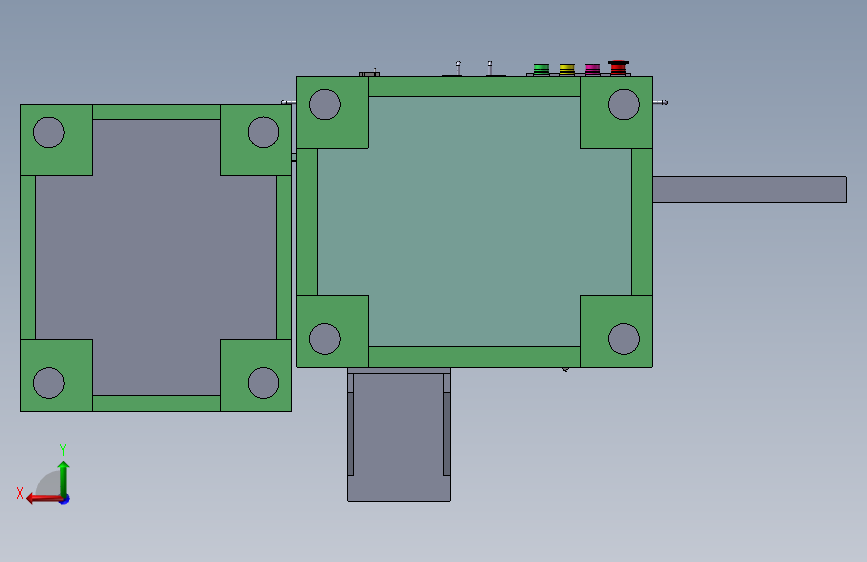This screenshot has height=562, width=867.
Task: Pick the top-right hole of the right frame
Action: tap(624, 104)
